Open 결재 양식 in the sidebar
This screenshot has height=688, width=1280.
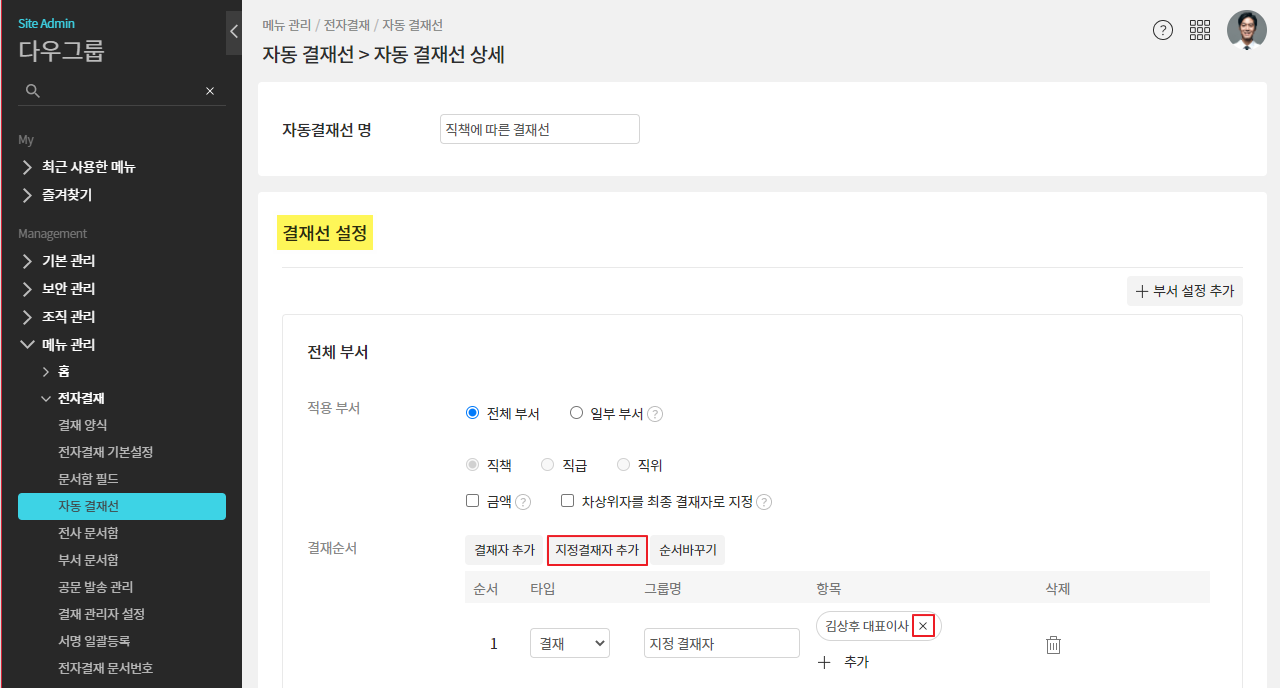pos(82,425)
